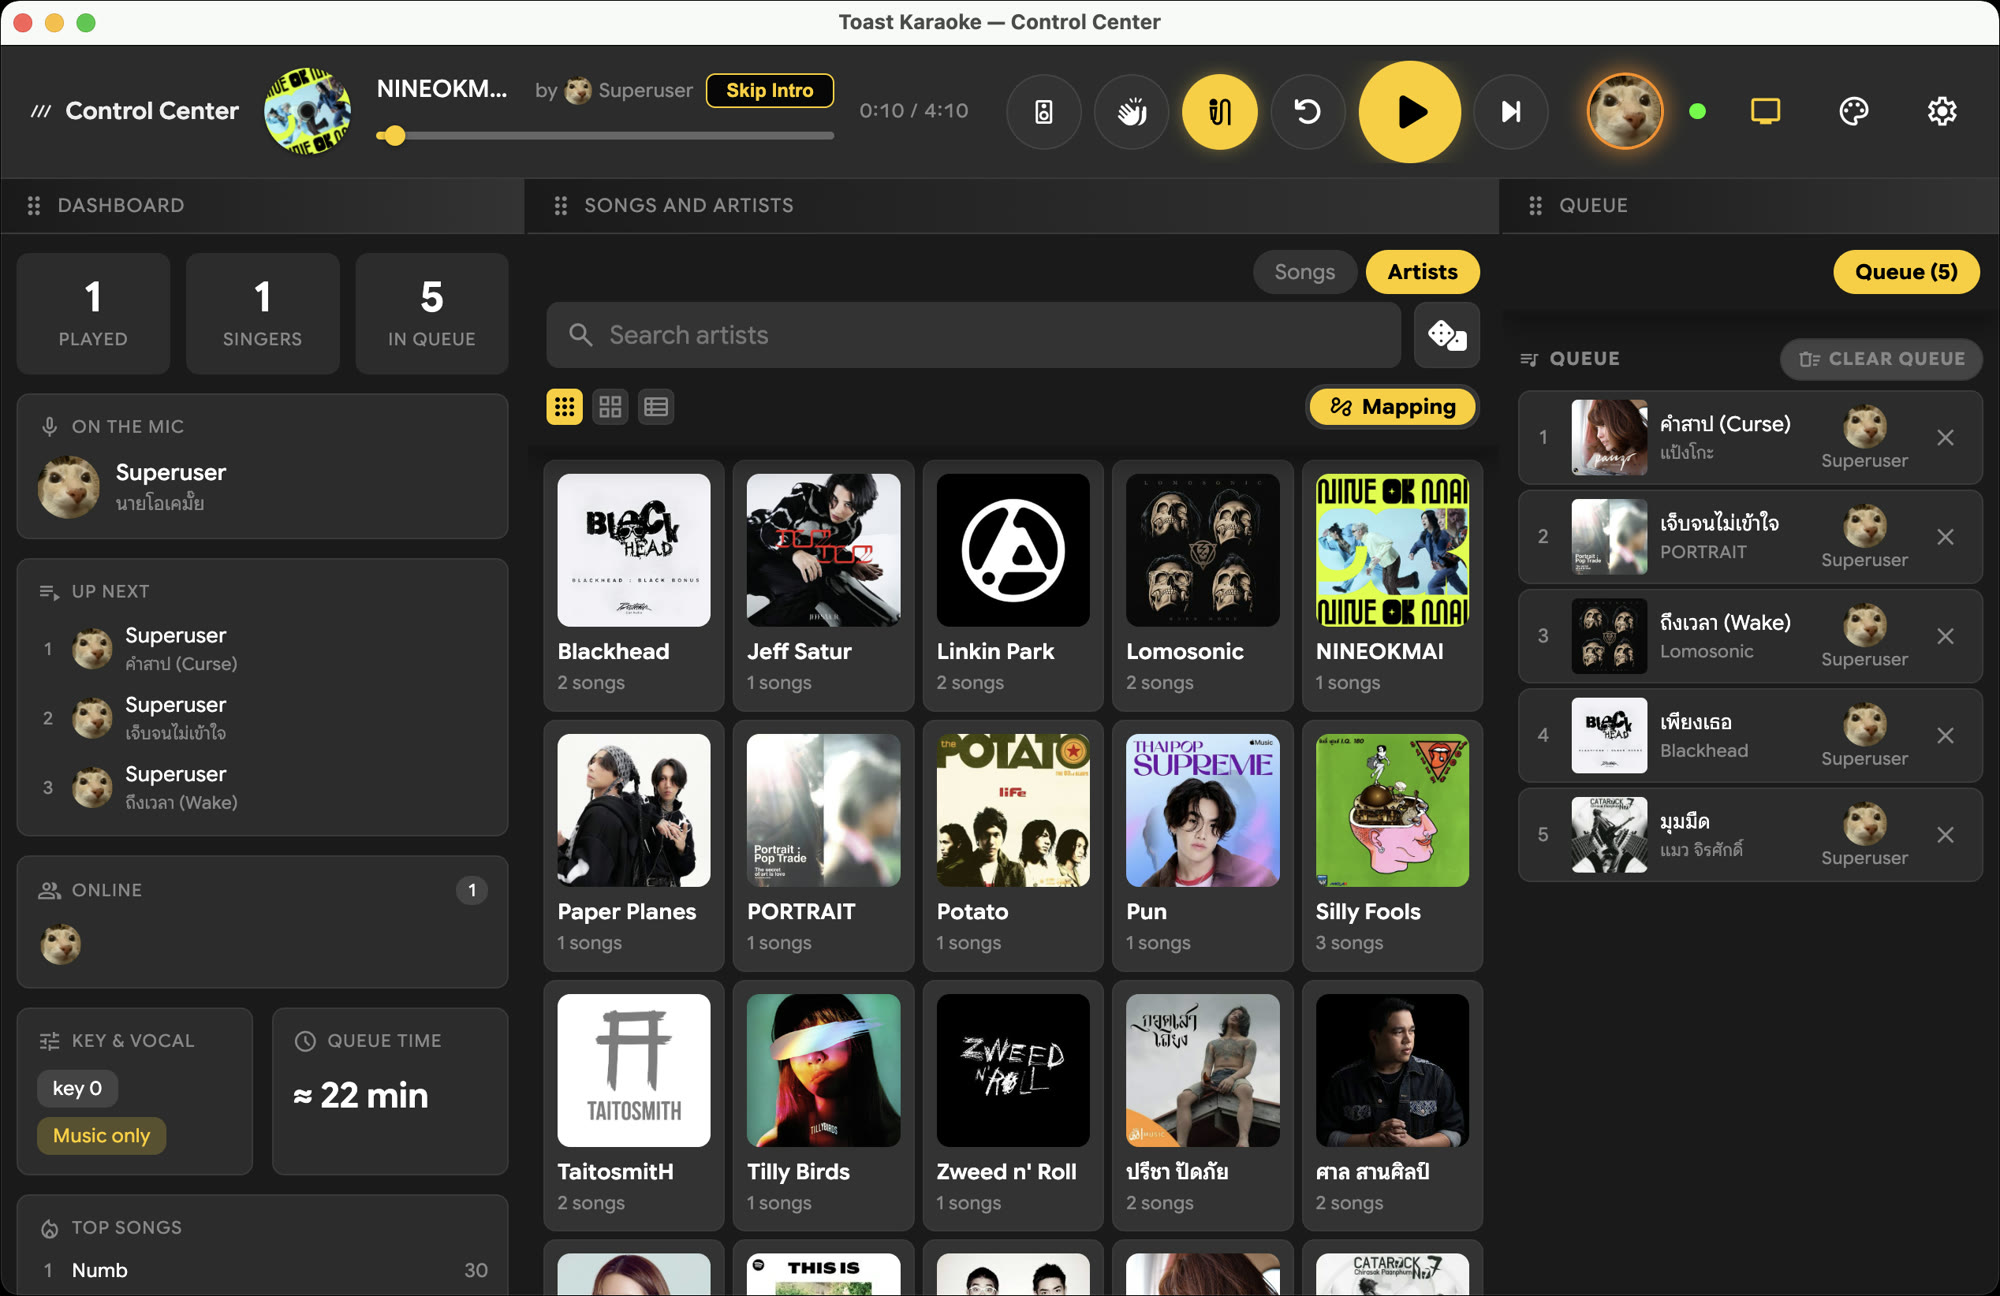This screenshot has height=1296, width=2000.
Task: Open the Pun artist card
Action: point(1202,846)
